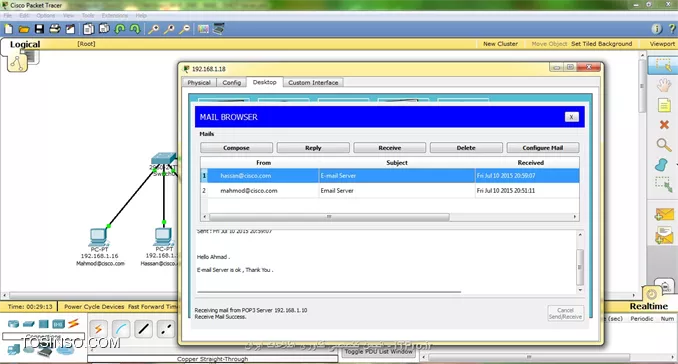Copy using the toolbar Copy icon

pos(89,29)
